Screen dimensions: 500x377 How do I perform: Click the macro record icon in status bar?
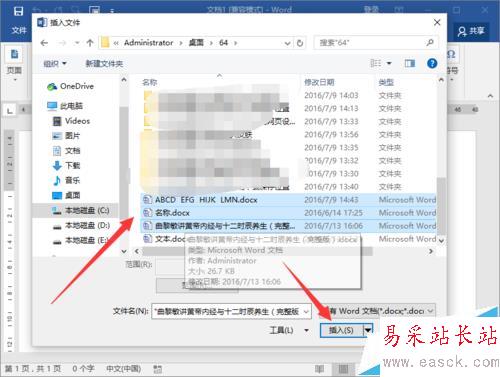pyautogui.click(x=158, y=369)
